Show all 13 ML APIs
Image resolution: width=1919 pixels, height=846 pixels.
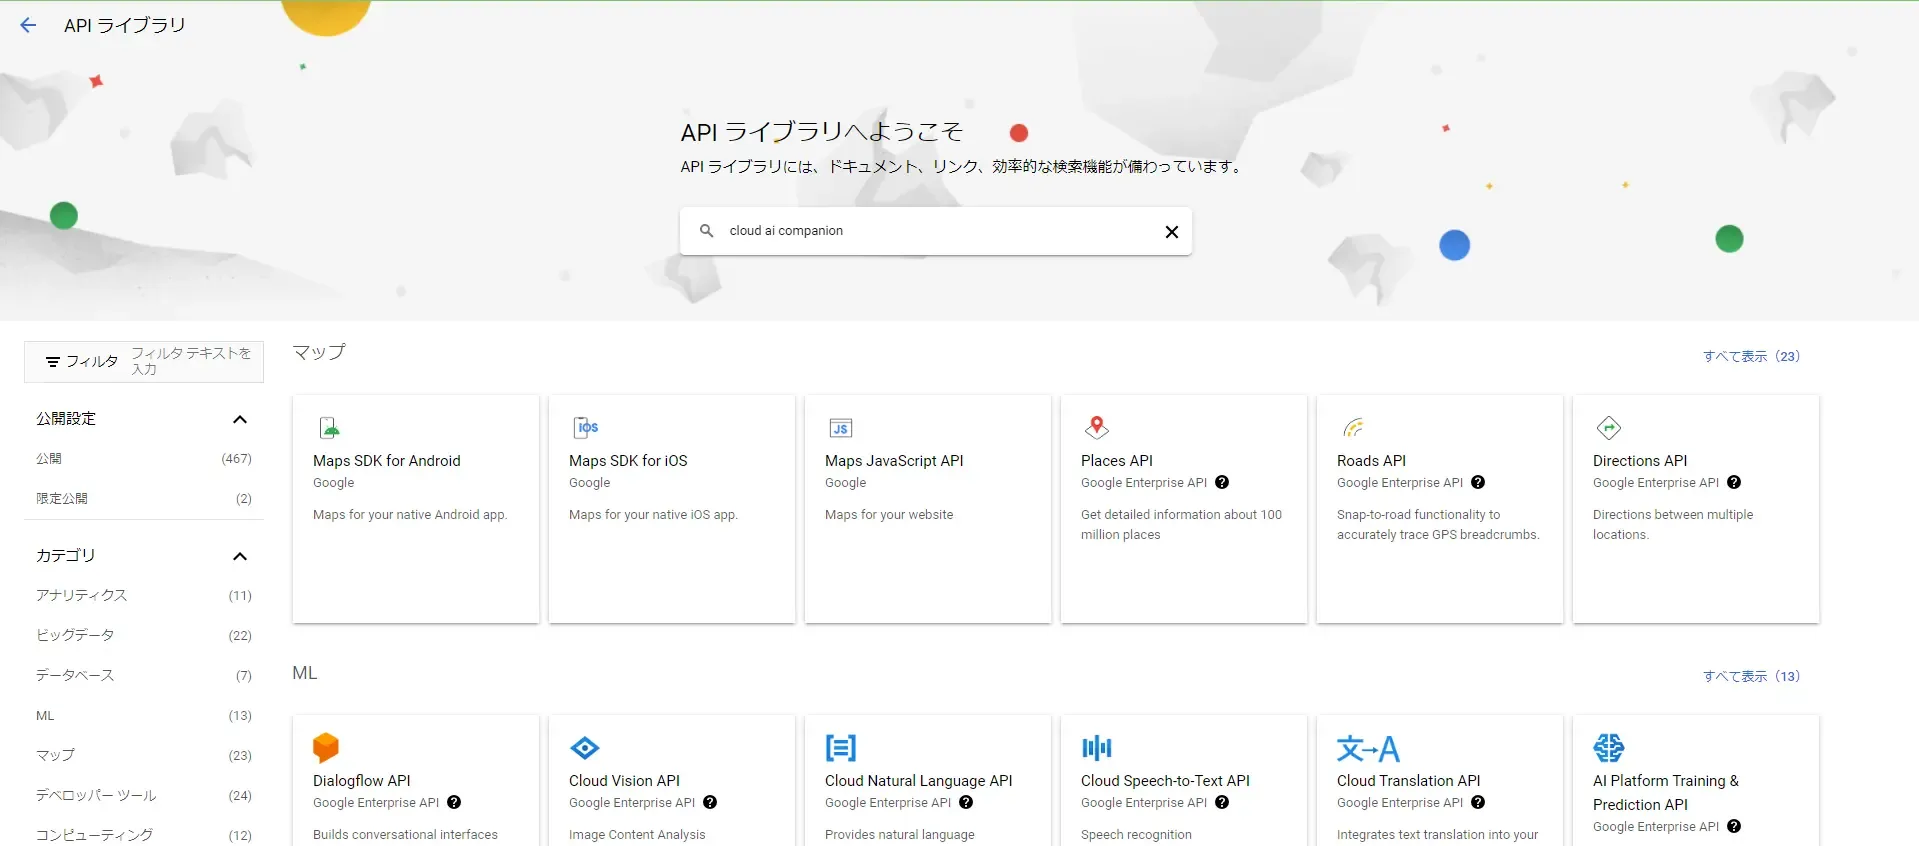(x=1751, y=677)
